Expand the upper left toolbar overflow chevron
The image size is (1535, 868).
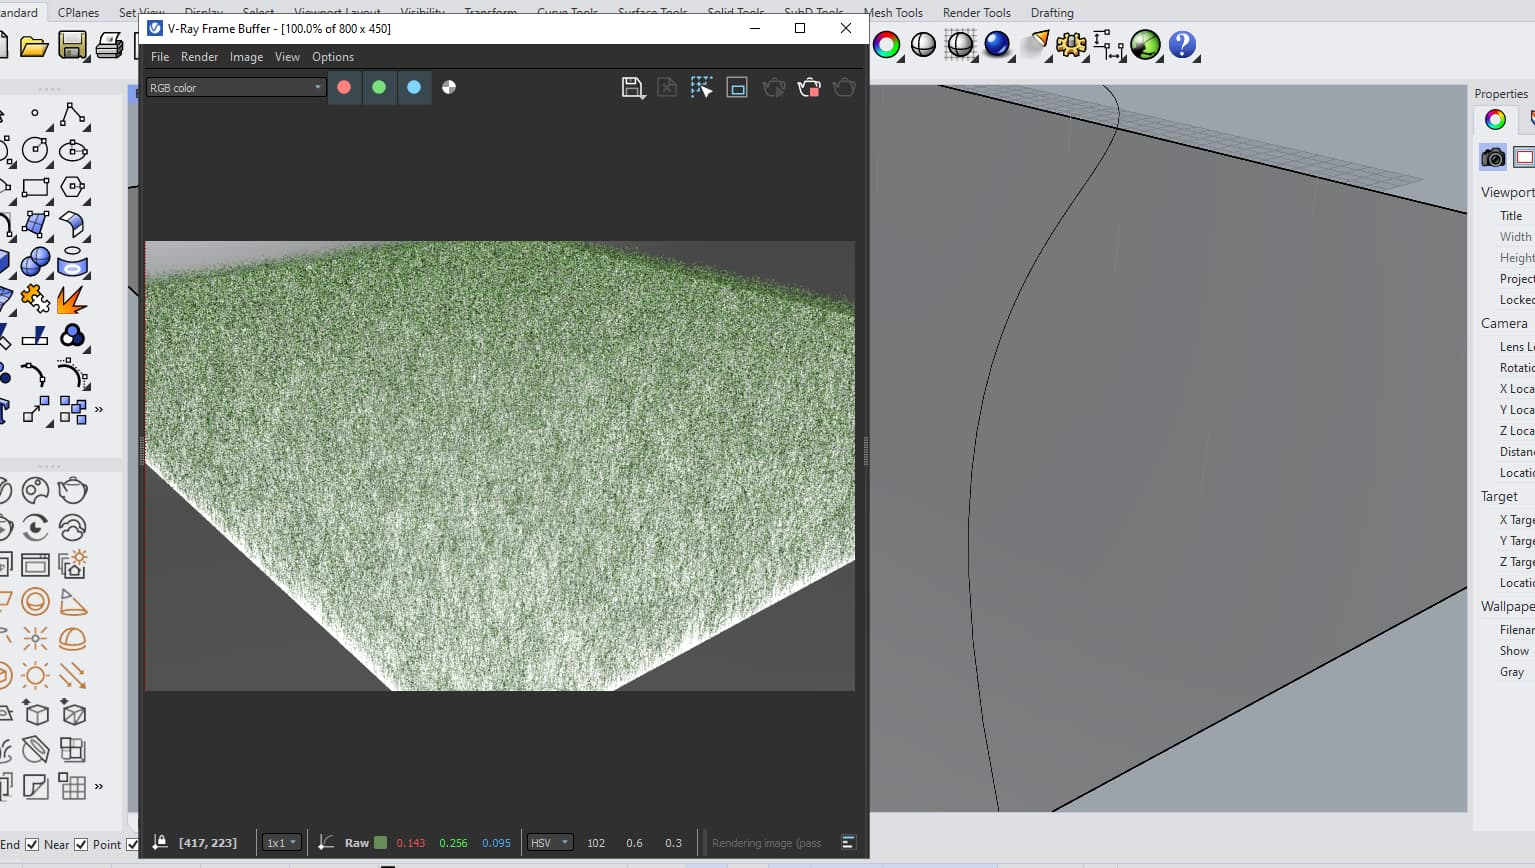[98, 409]
